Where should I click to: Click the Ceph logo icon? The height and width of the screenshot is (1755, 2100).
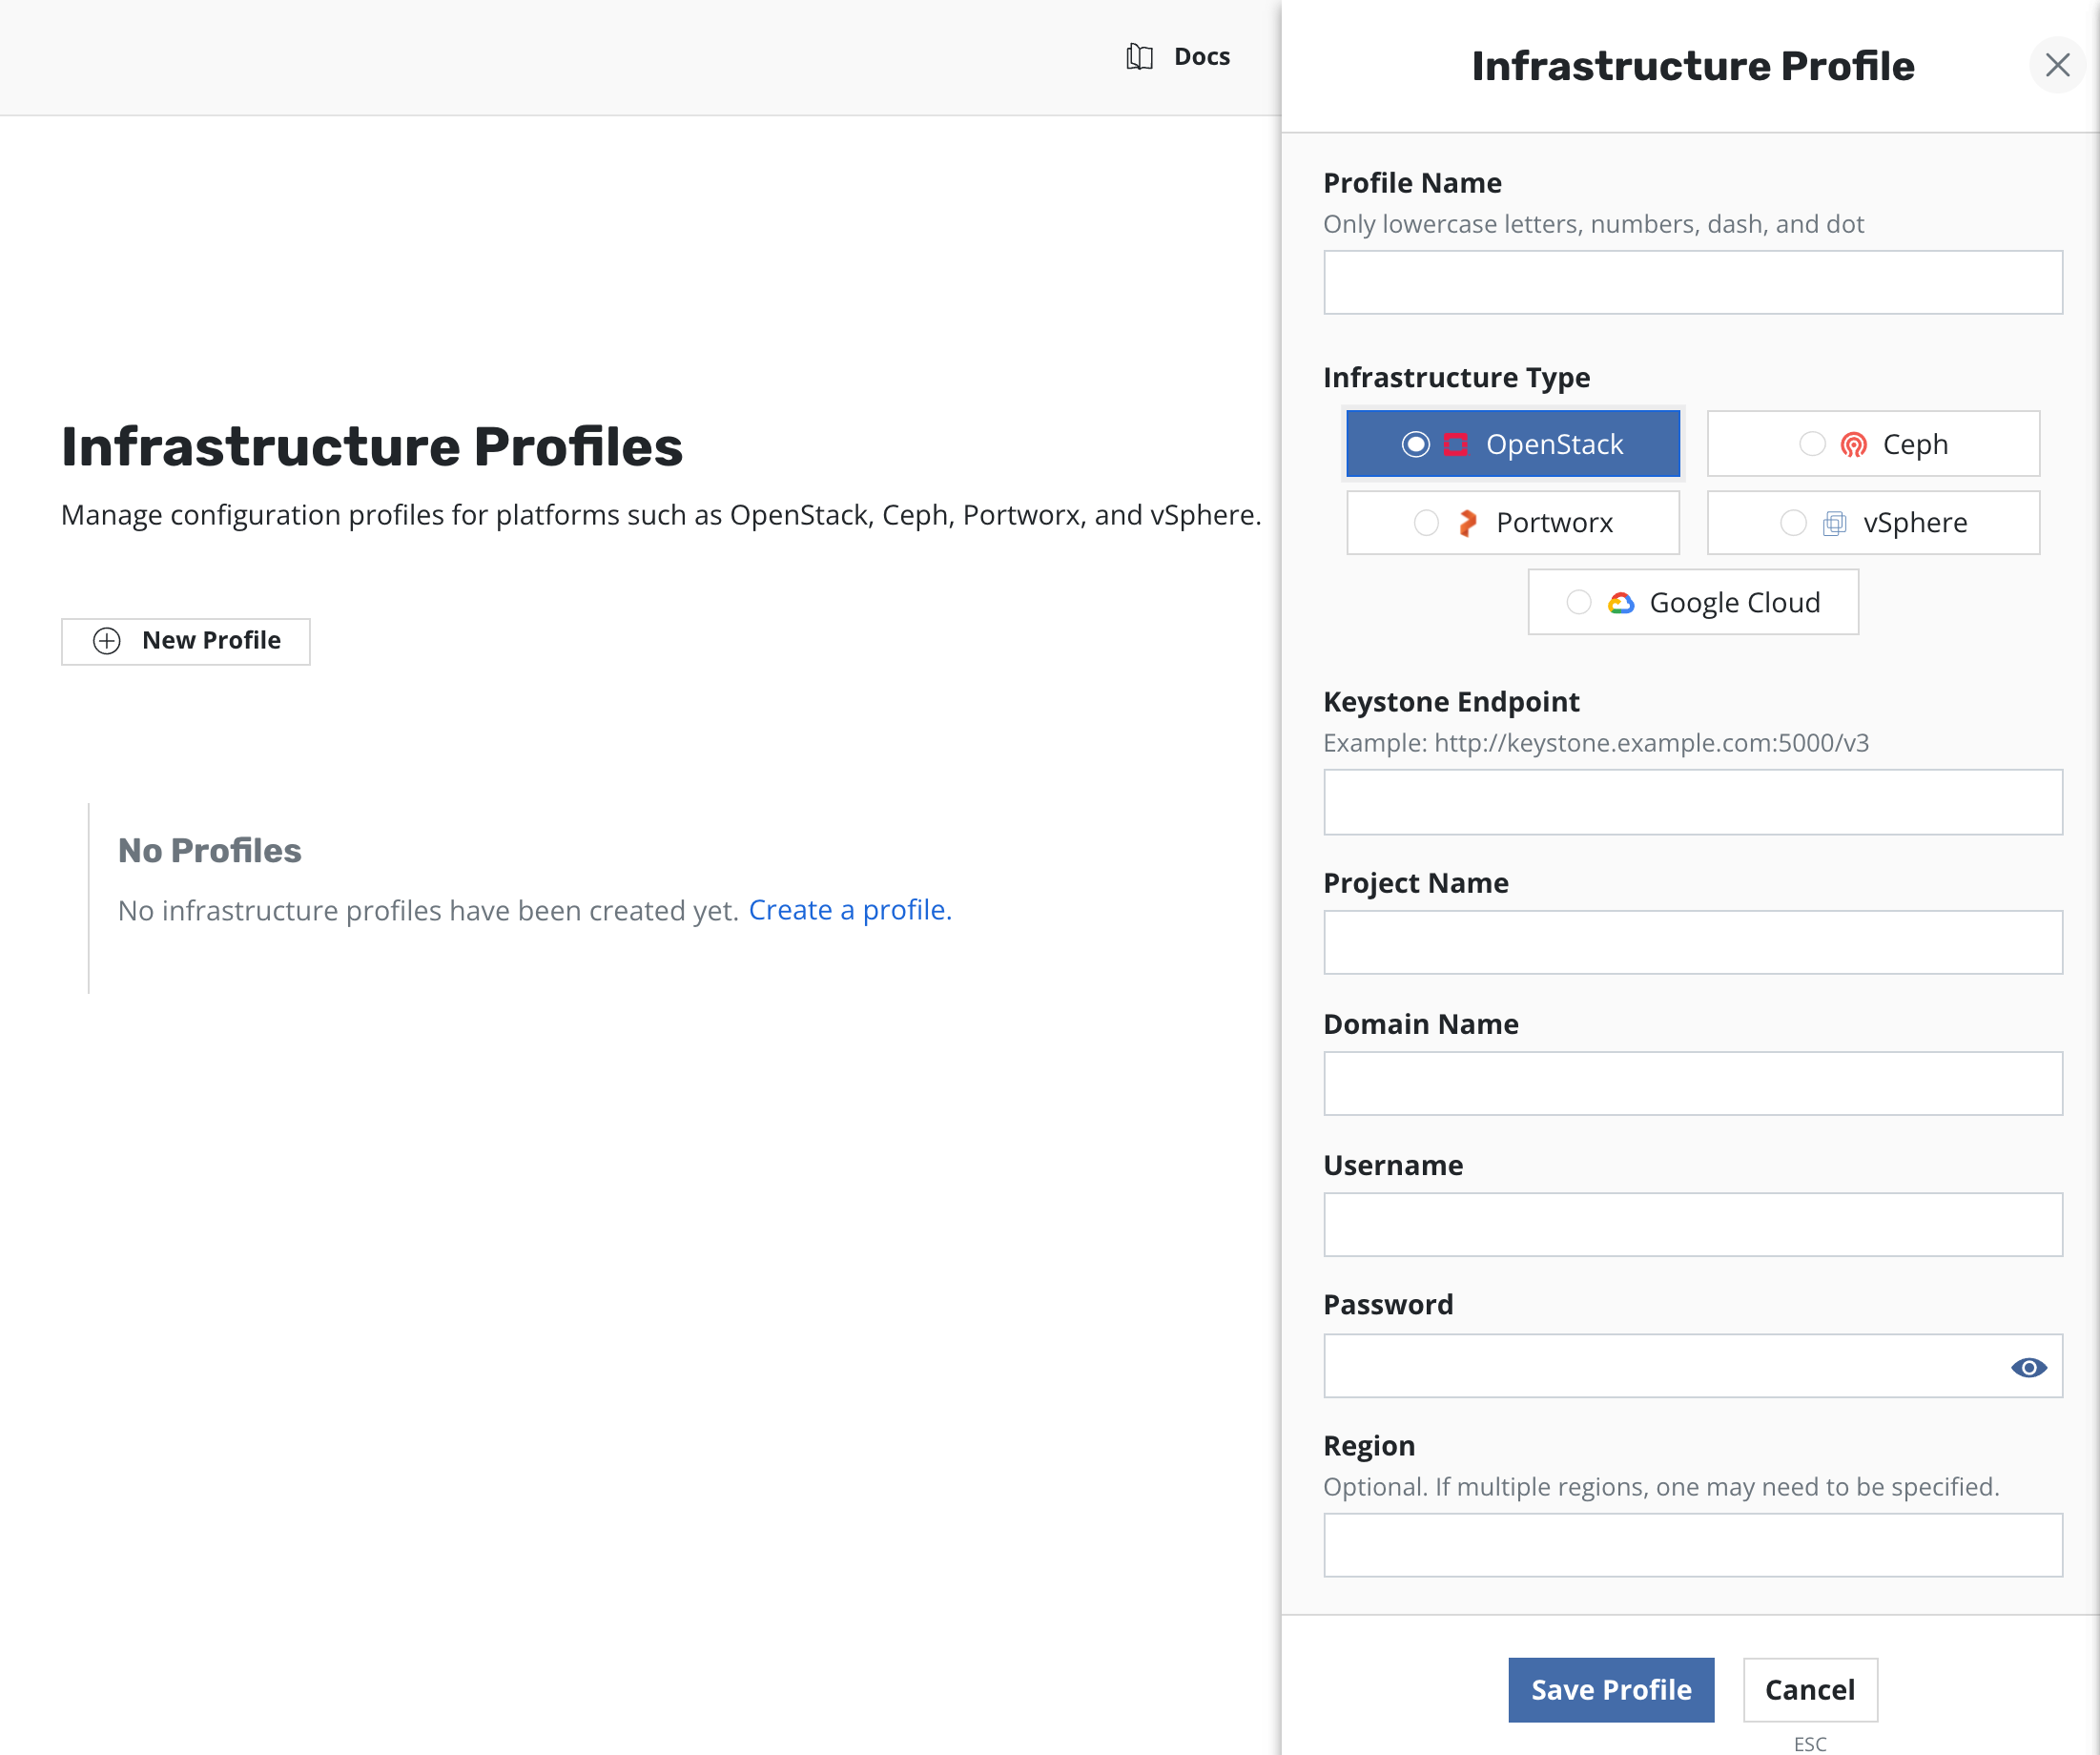[1853, 445]
